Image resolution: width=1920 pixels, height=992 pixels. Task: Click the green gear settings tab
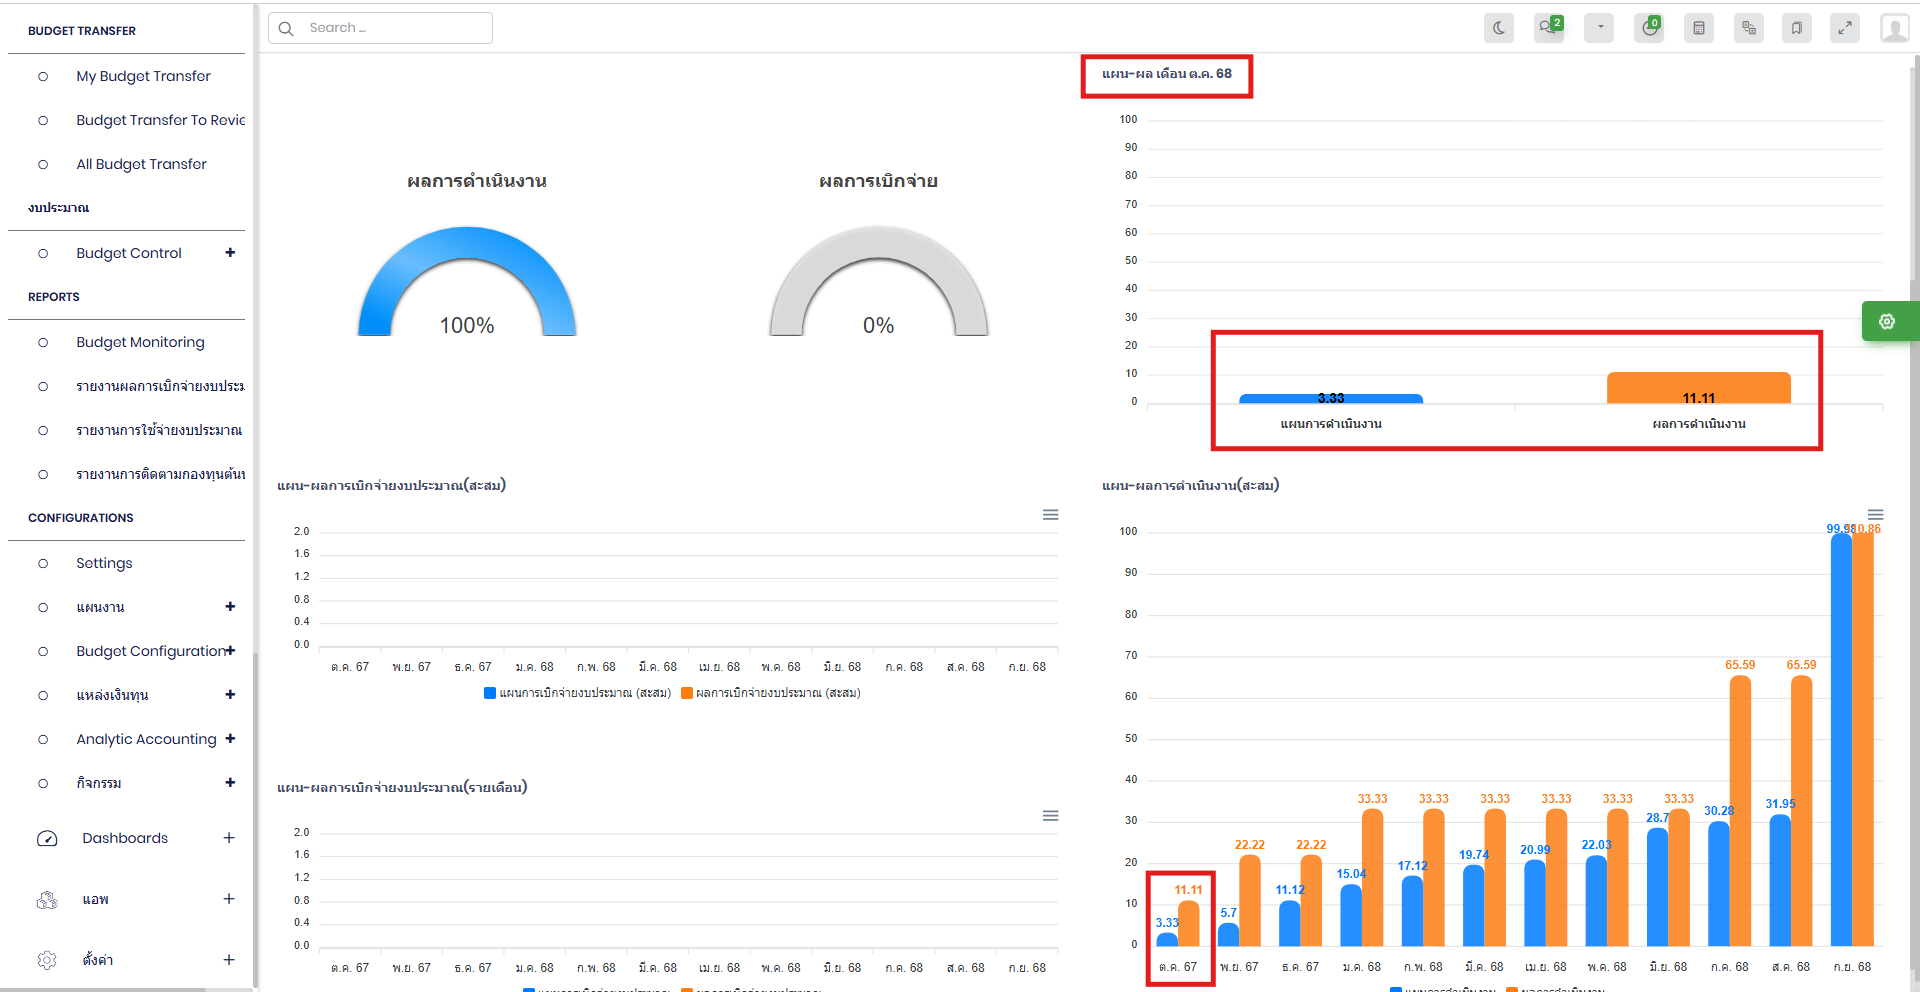pyautogui.click(x=1887, y=321)
